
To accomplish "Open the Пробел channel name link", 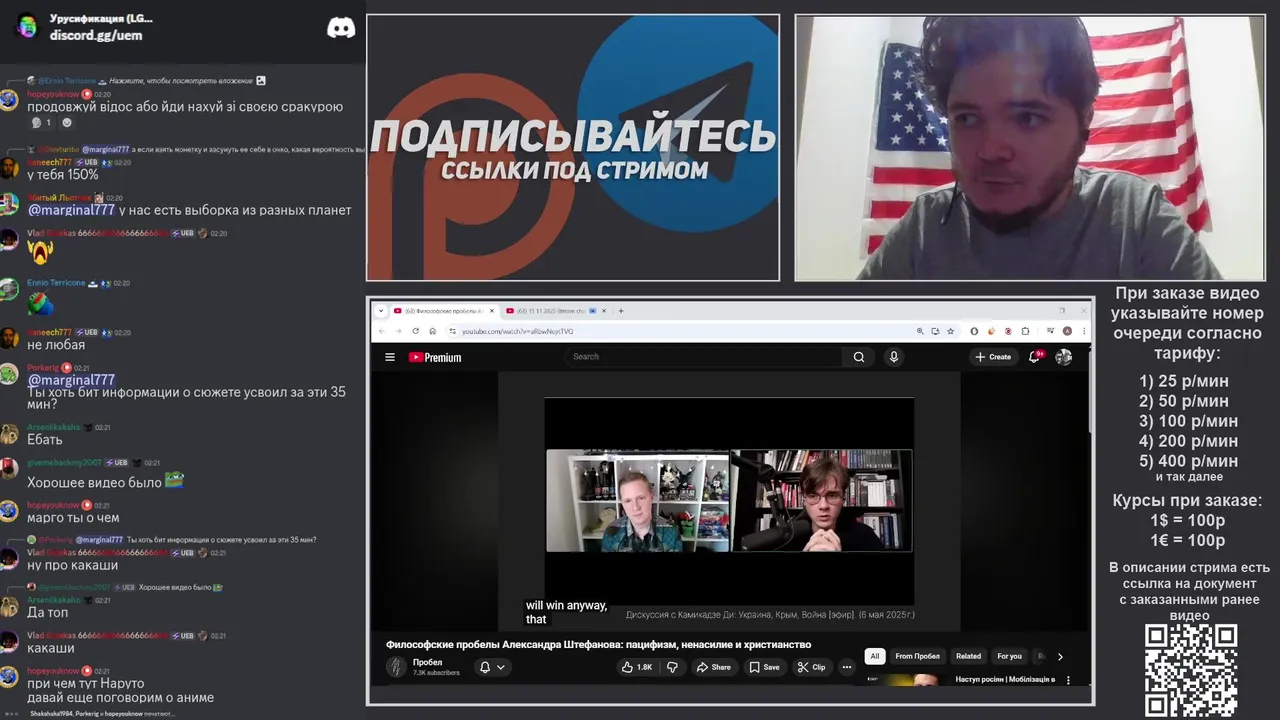I will point(427,662).
